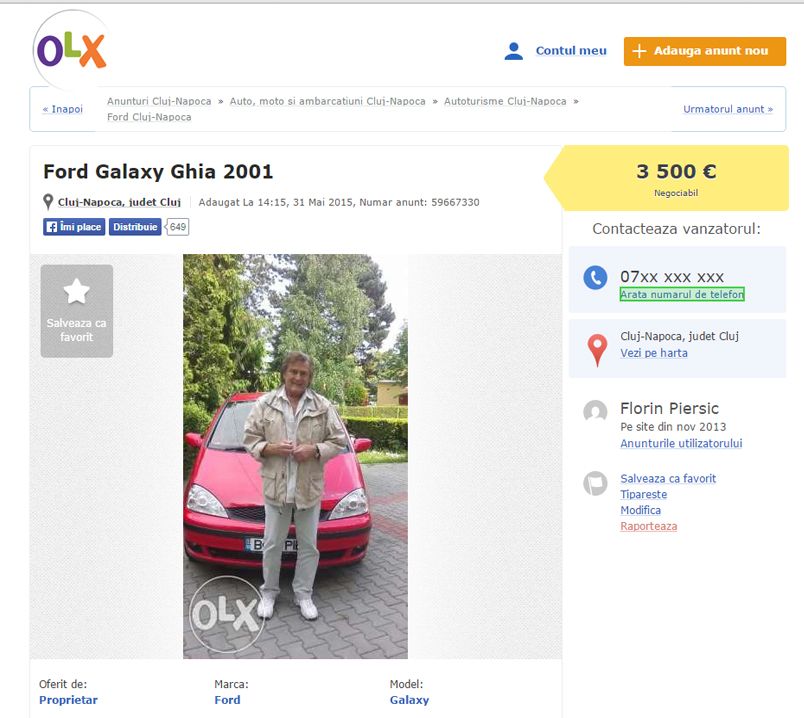Click the red map pin icon

coord(596,349)
